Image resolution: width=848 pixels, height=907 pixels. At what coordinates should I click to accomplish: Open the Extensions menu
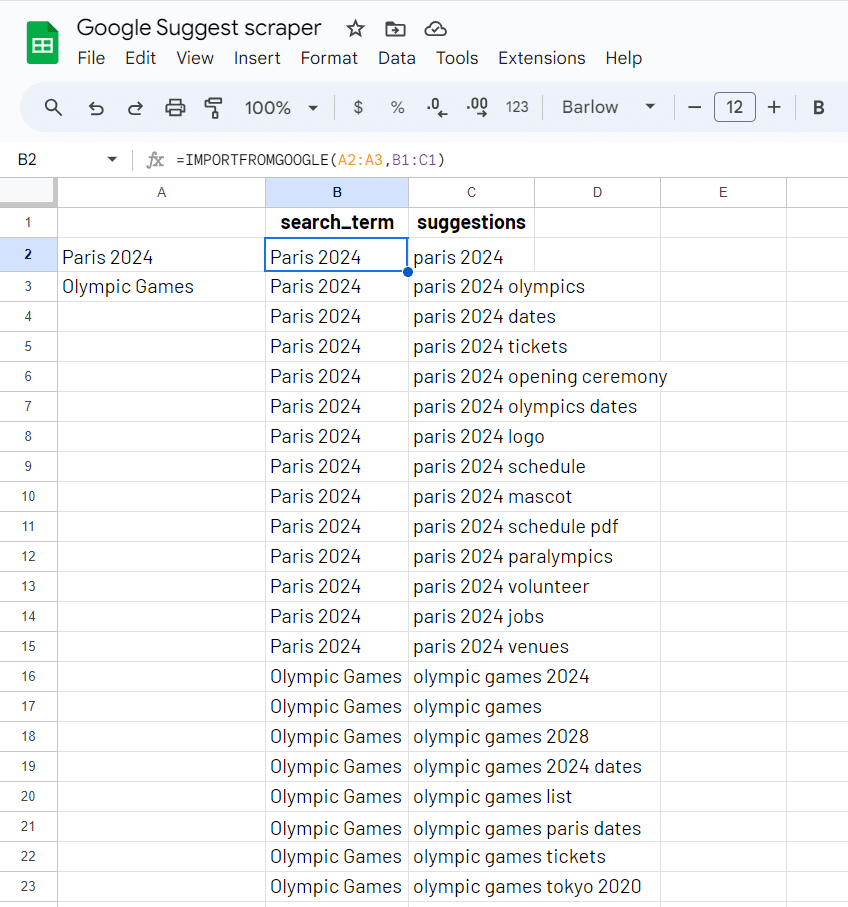541,58
